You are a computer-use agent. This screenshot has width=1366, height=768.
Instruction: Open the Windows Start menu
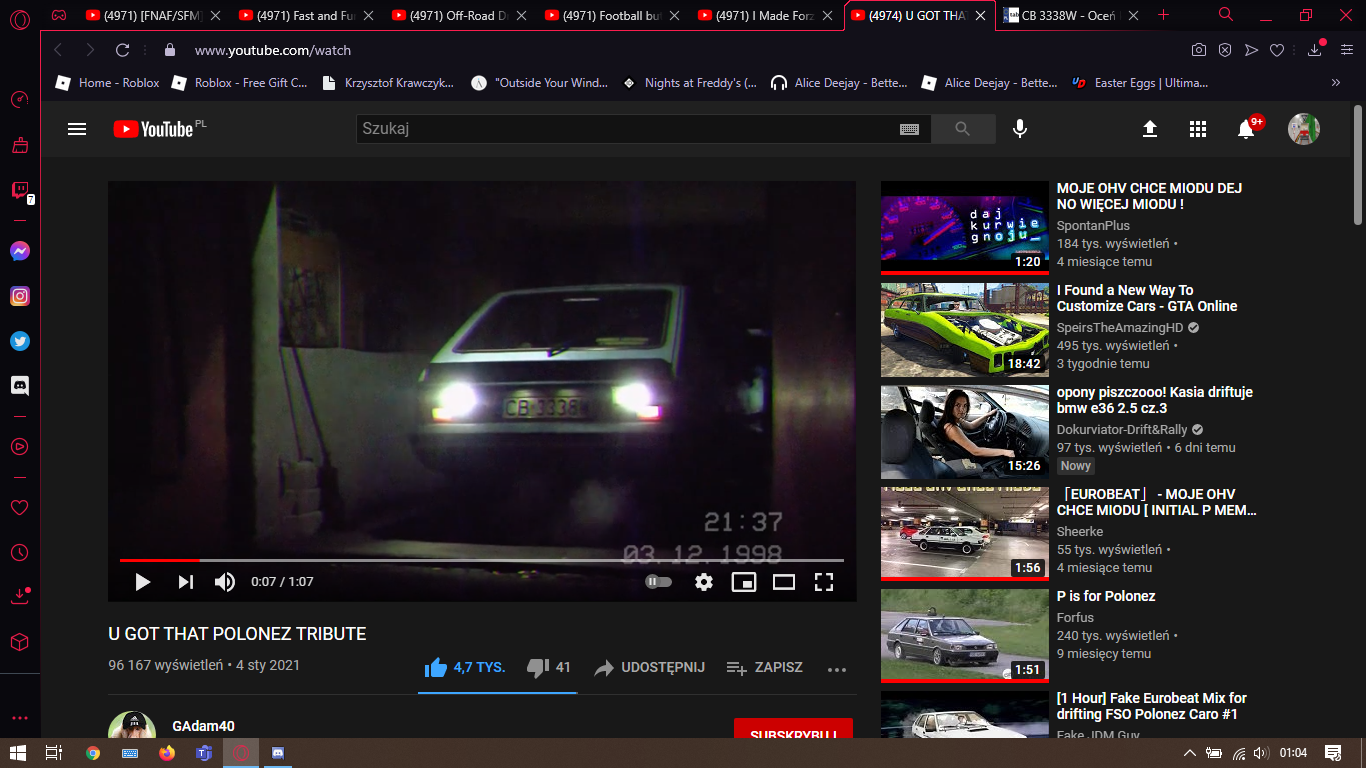pos(18,753)
